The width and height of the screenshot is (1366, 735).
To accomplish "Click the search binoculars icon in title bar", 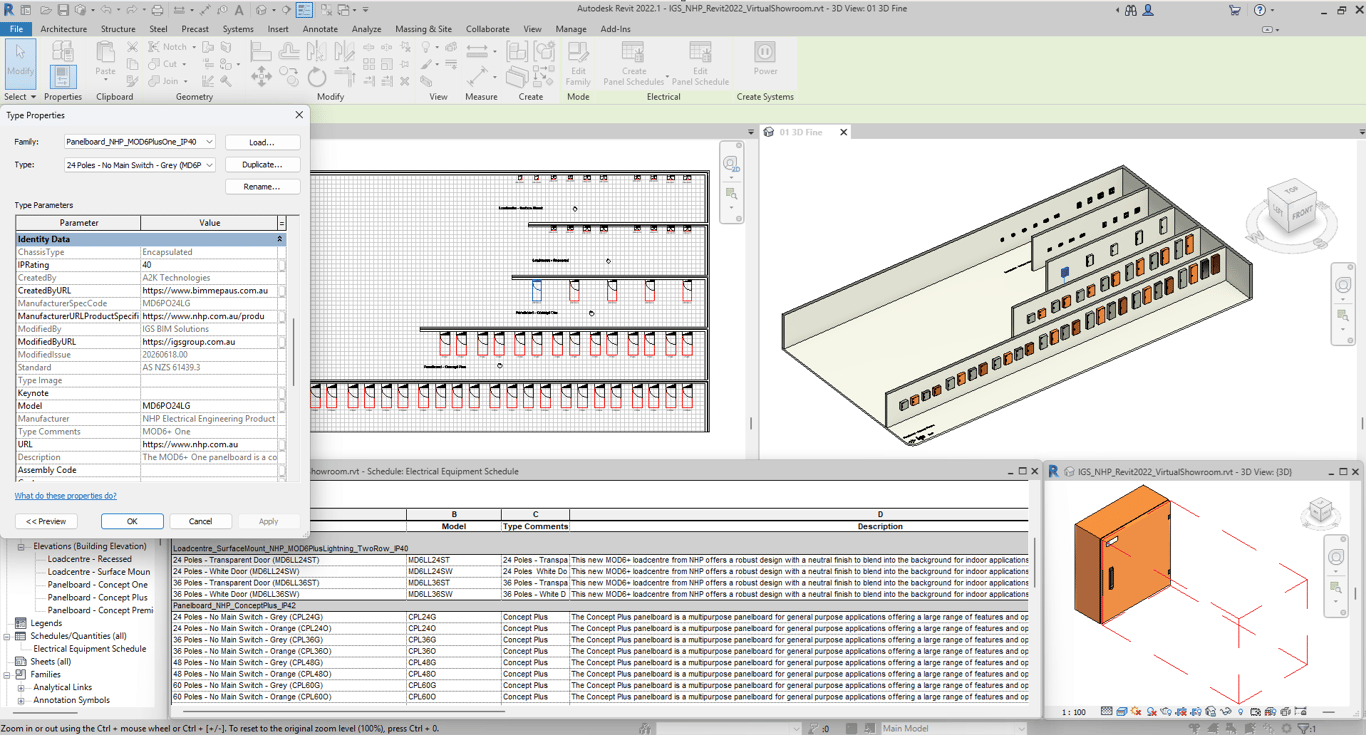I will [x=1131, y=10].
